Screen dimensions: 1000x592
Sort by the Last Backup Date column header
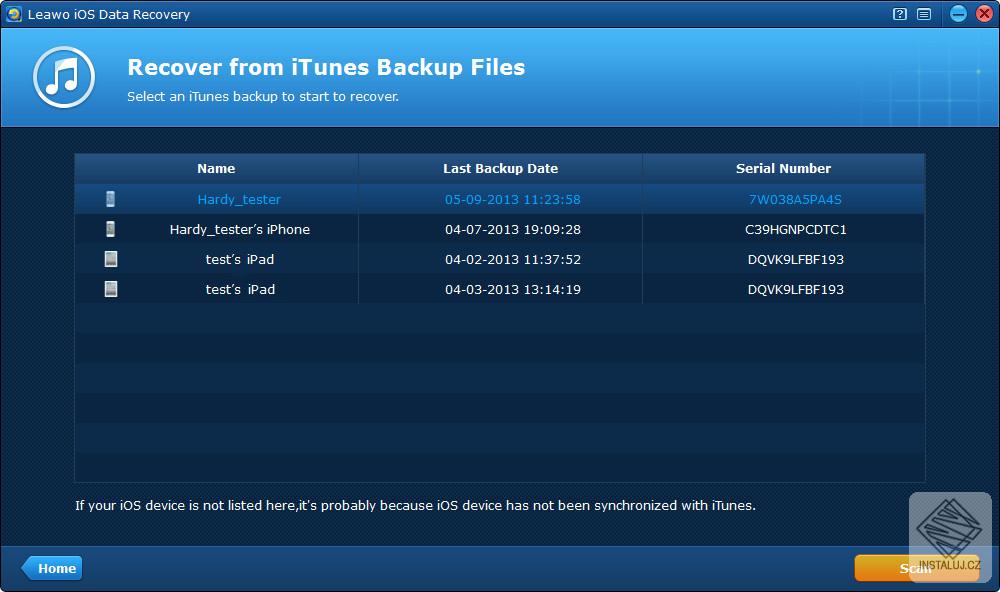[x=500, y=168]
